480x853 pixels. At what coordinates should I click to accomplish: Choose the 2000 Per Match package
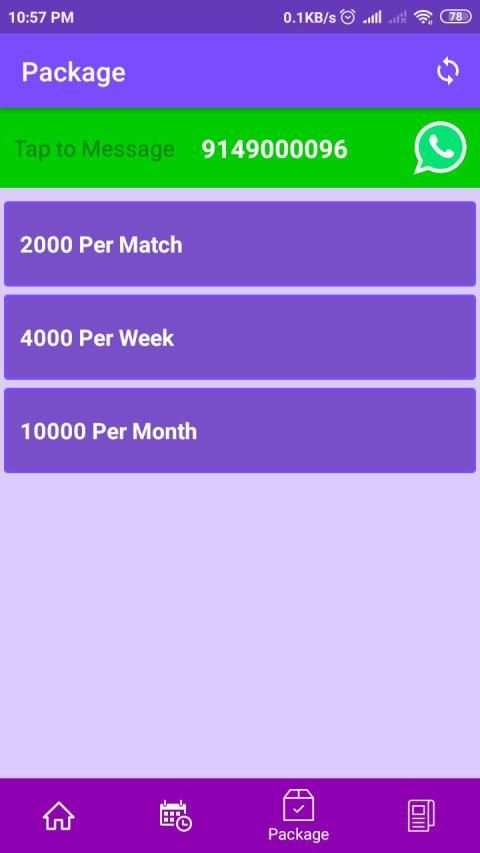(240, 244)
